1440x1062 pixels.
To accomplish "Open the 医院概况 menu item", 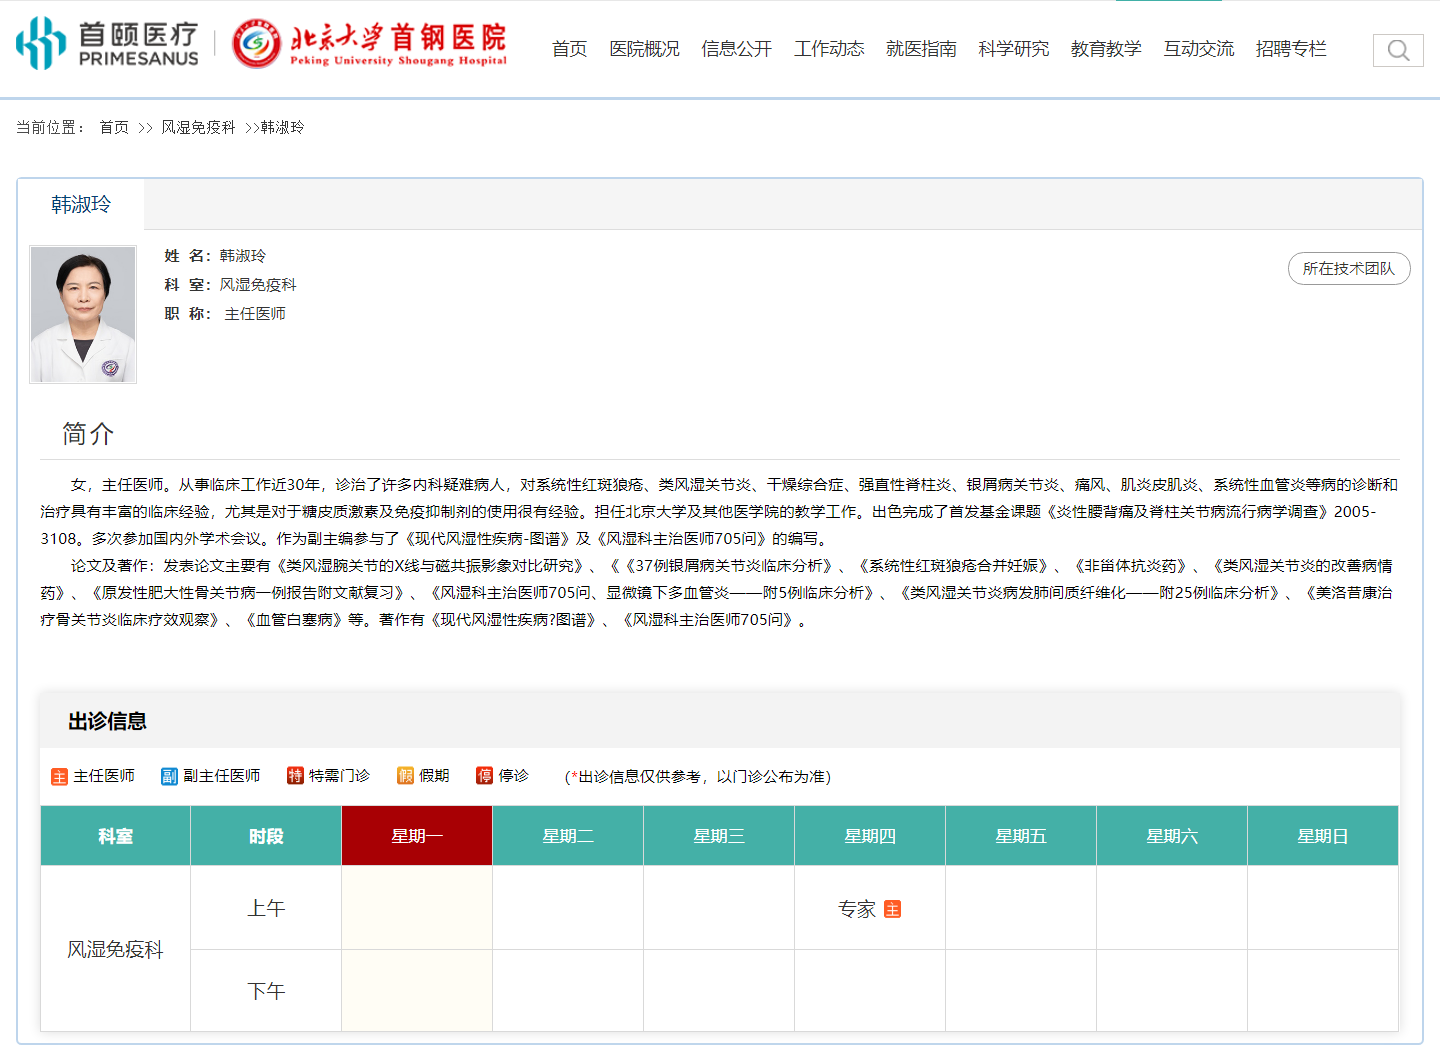I will click(x=644, y=49).
